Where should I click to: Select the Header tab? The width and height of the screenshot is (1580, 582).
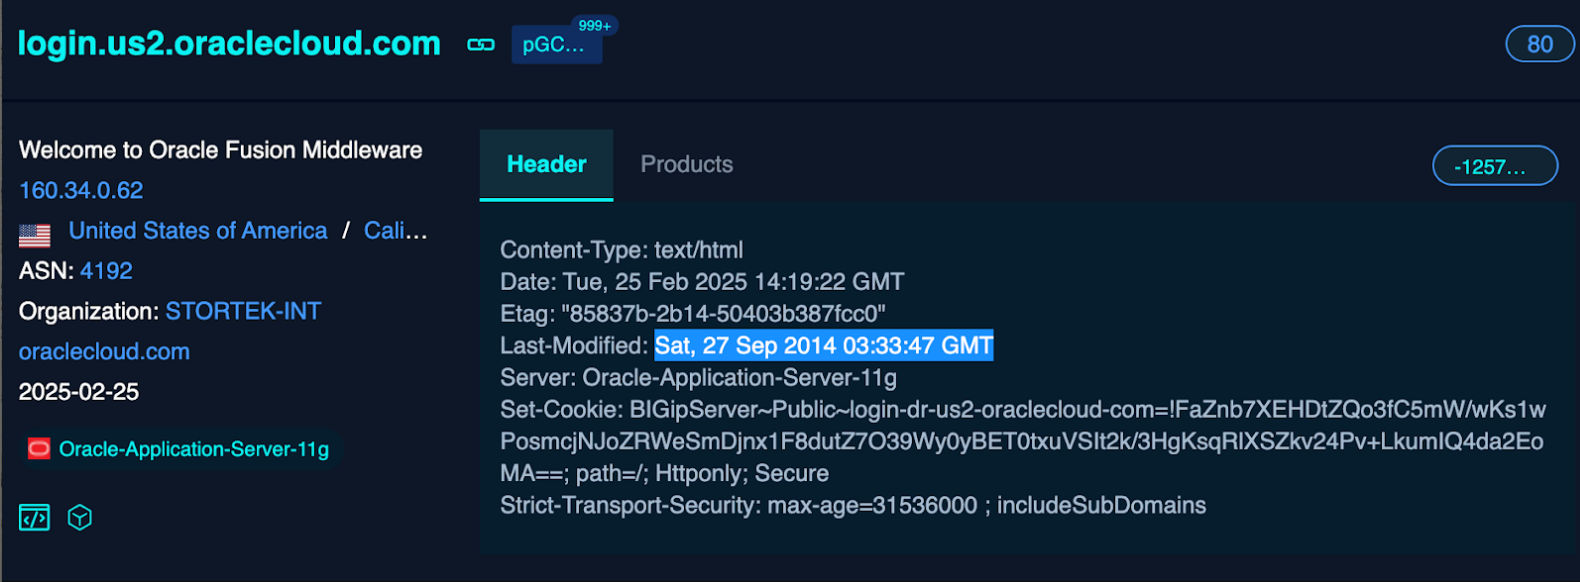coord(546,164)
